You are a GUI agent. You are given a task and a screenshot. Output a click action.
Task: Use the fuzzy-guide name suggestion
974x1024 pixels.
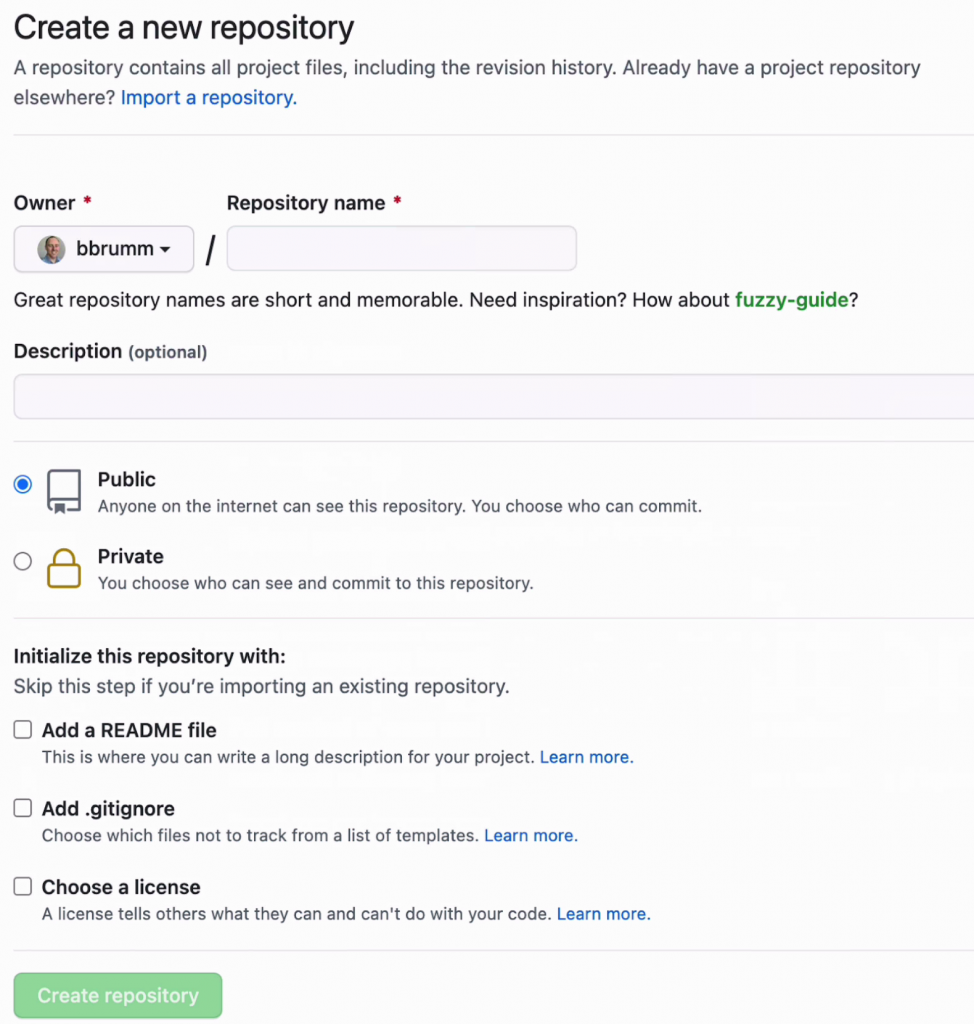click(792, 300)
